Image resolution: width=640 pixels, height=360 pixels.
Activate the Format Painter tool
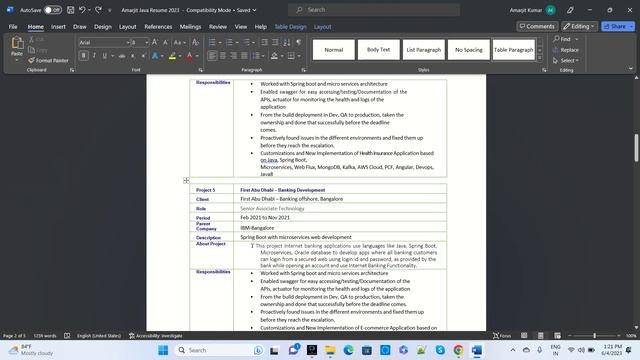[48, 60]
